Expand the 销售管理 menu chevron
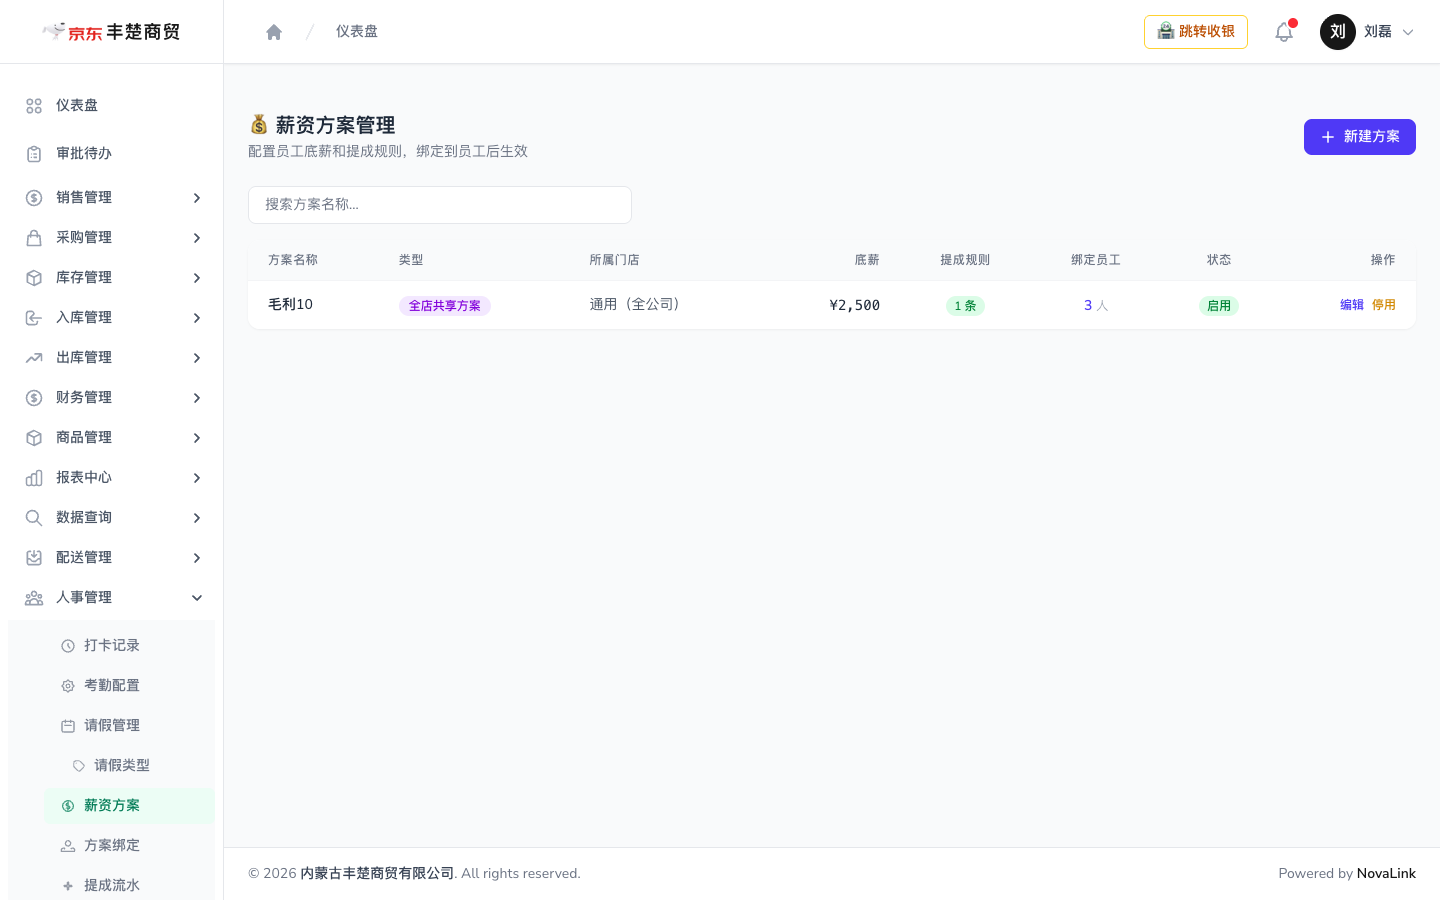This screenshot has width=1440, height=900. click(197, 198)
